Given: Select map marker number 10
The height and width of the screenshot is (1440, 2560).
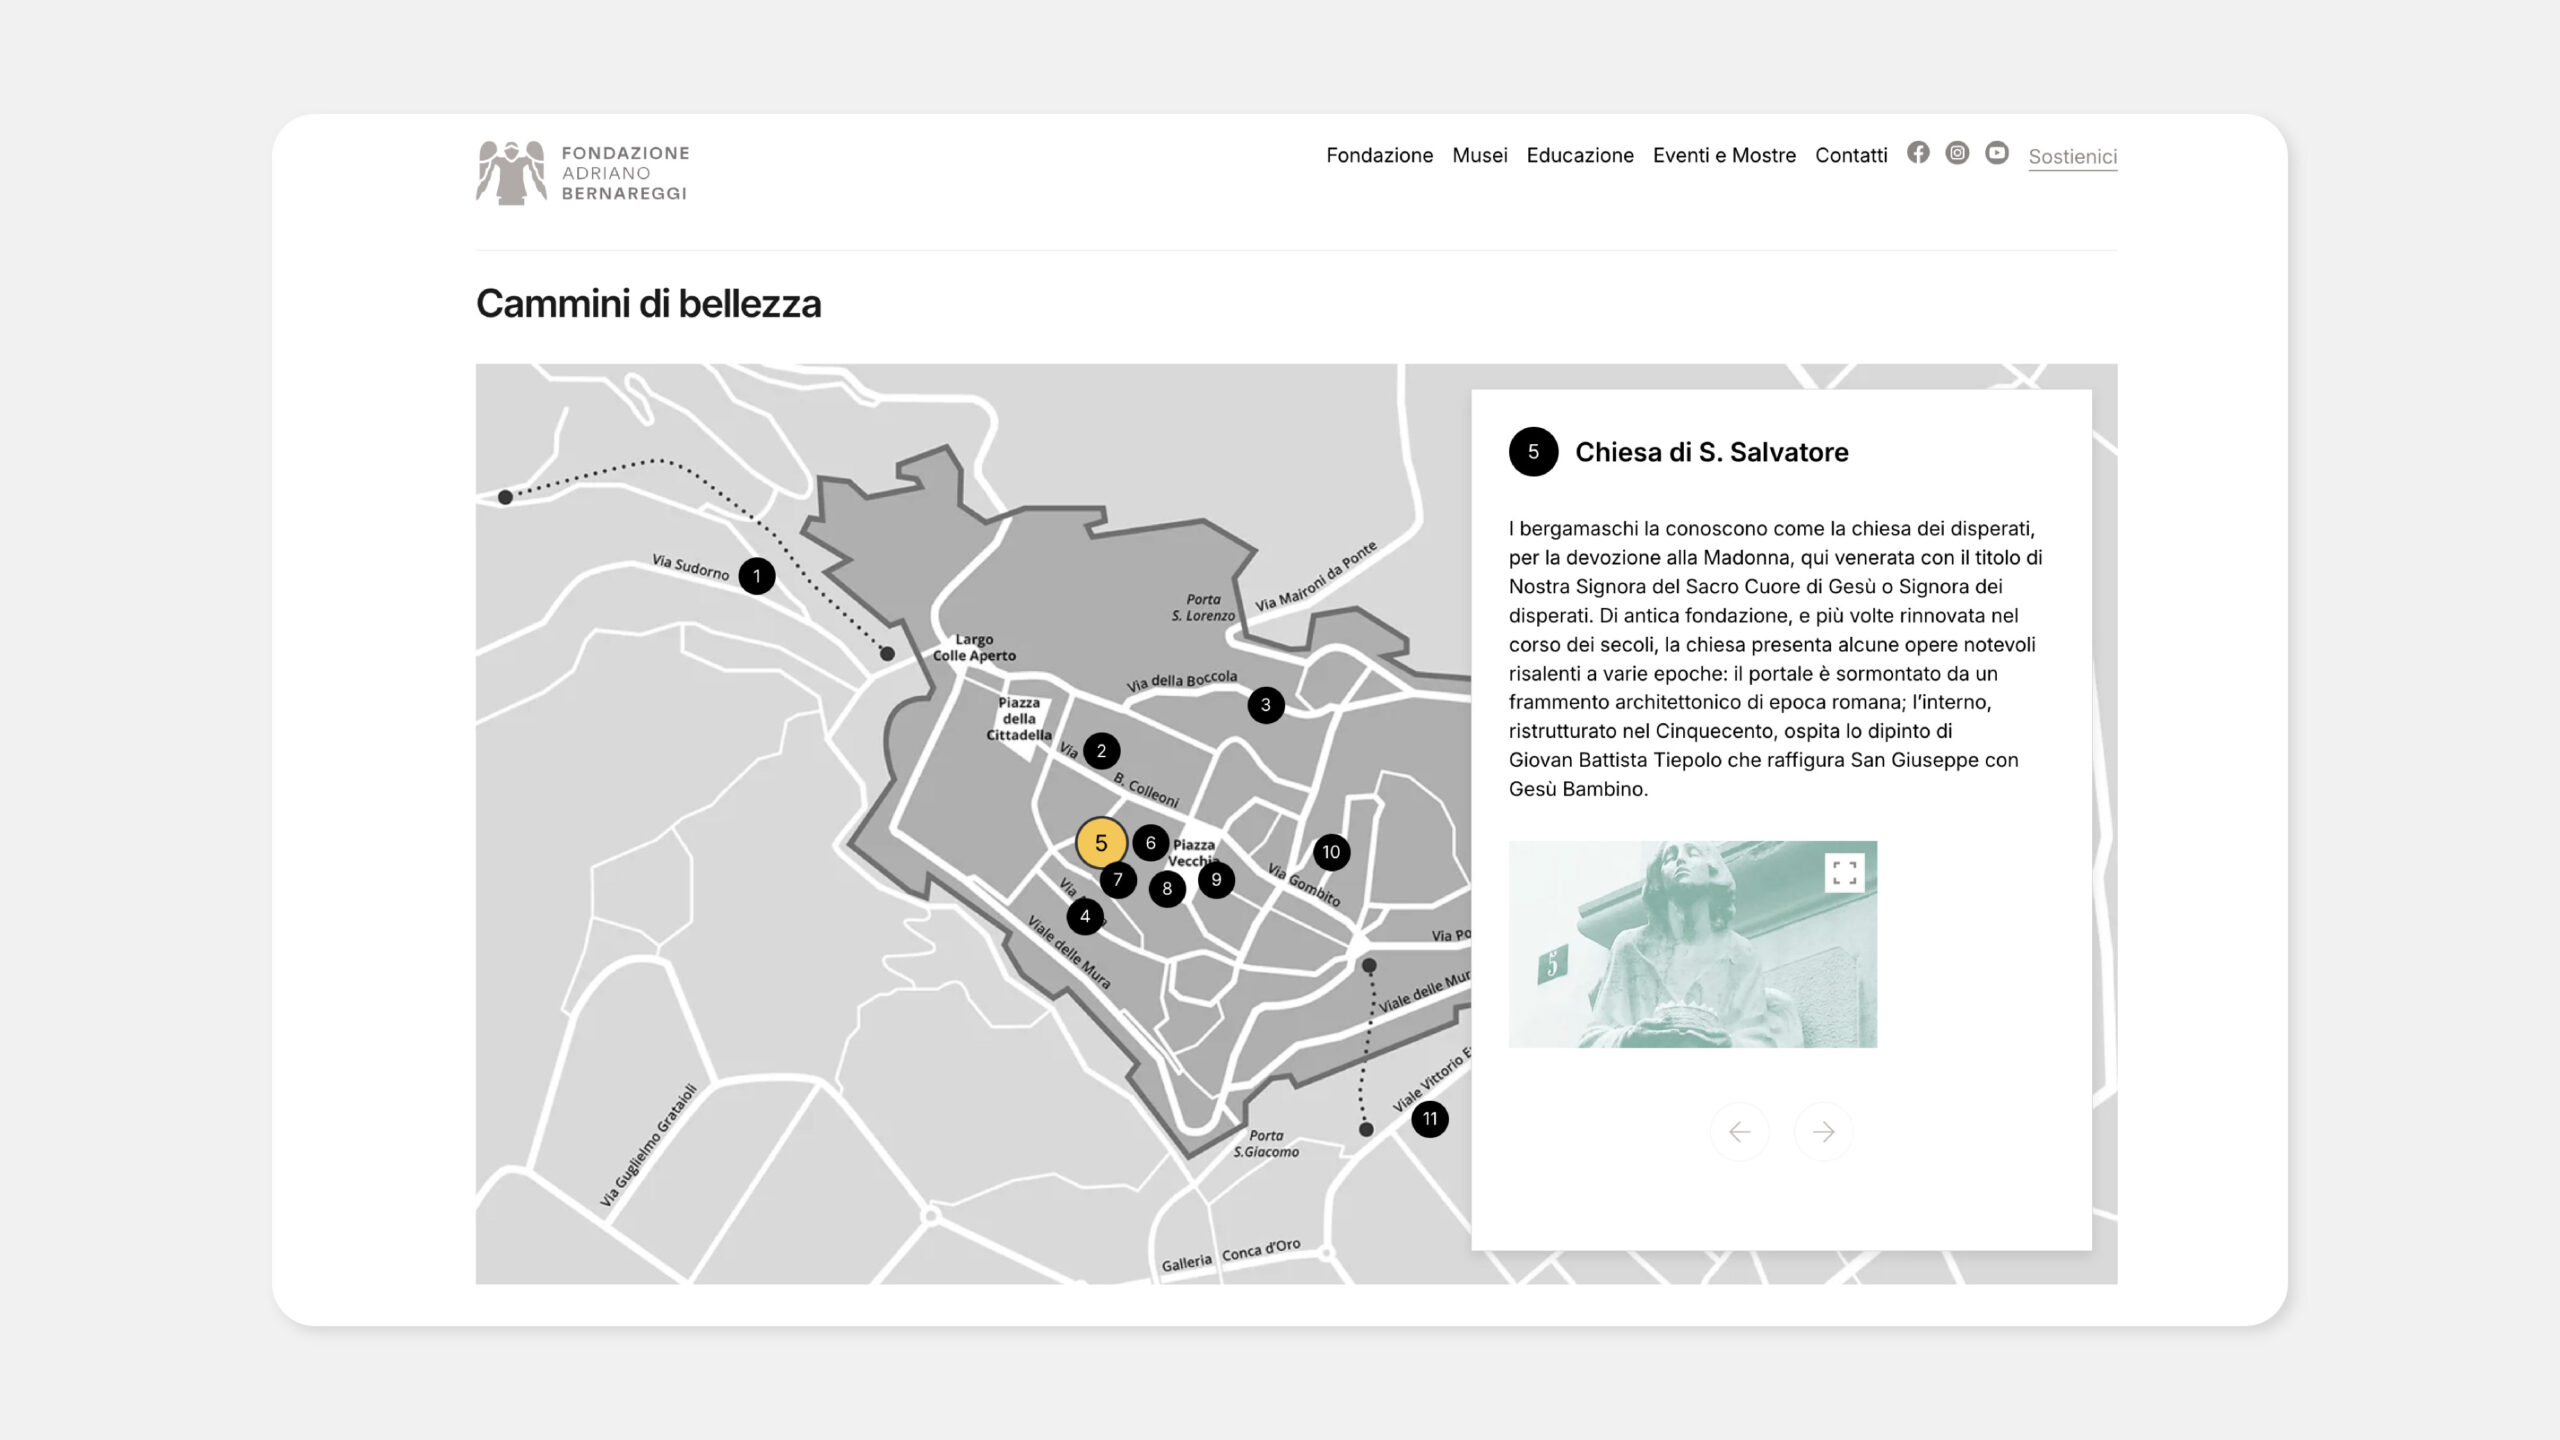Looking at the screenshot, I should (1331, 852).
